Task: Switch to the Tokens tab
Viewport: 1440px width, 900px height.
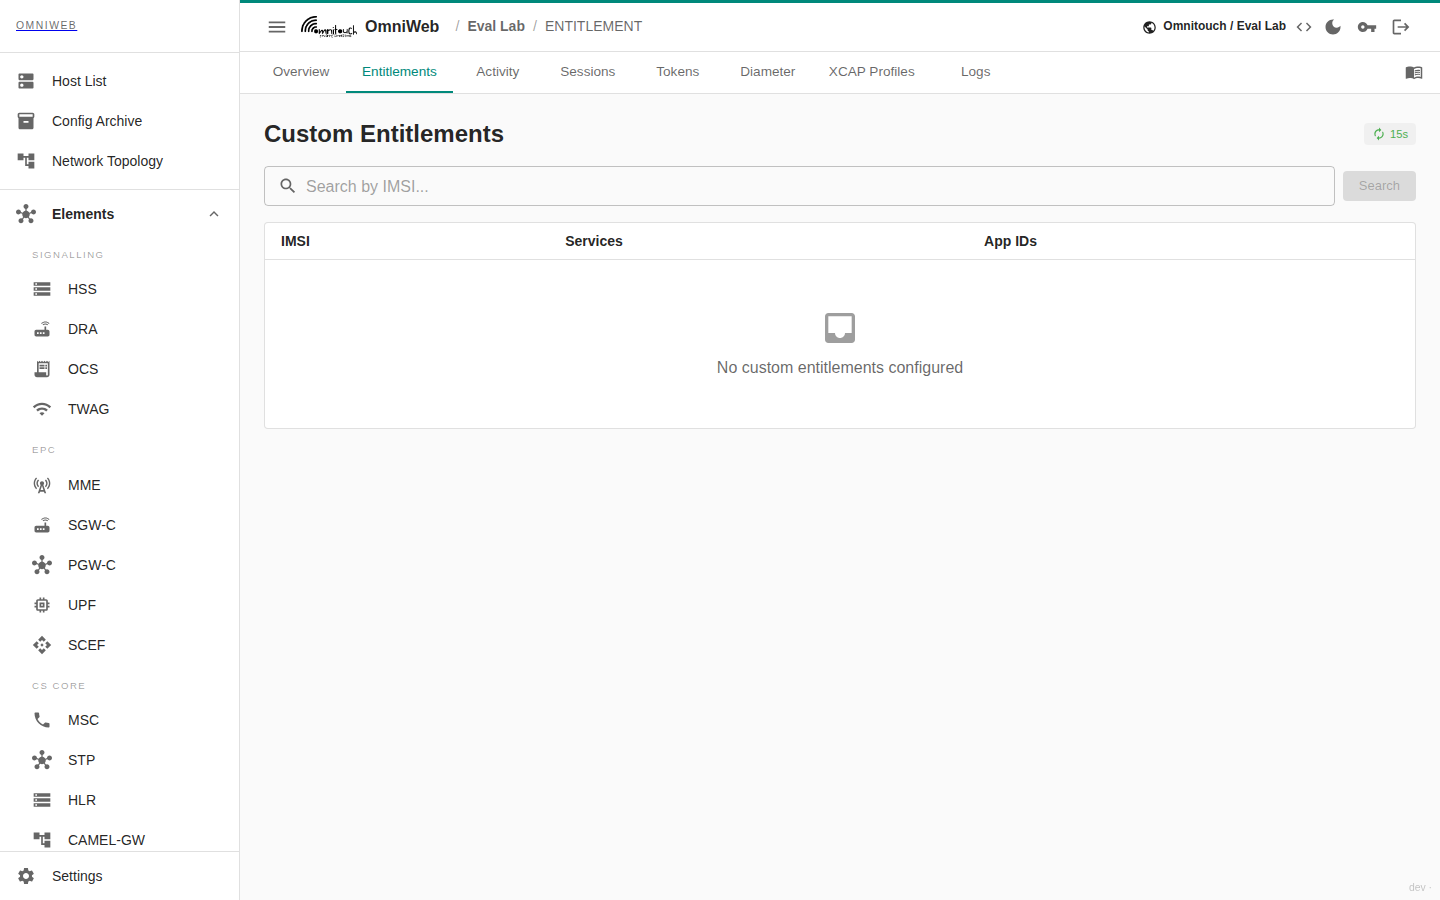Action: (678, 72)
